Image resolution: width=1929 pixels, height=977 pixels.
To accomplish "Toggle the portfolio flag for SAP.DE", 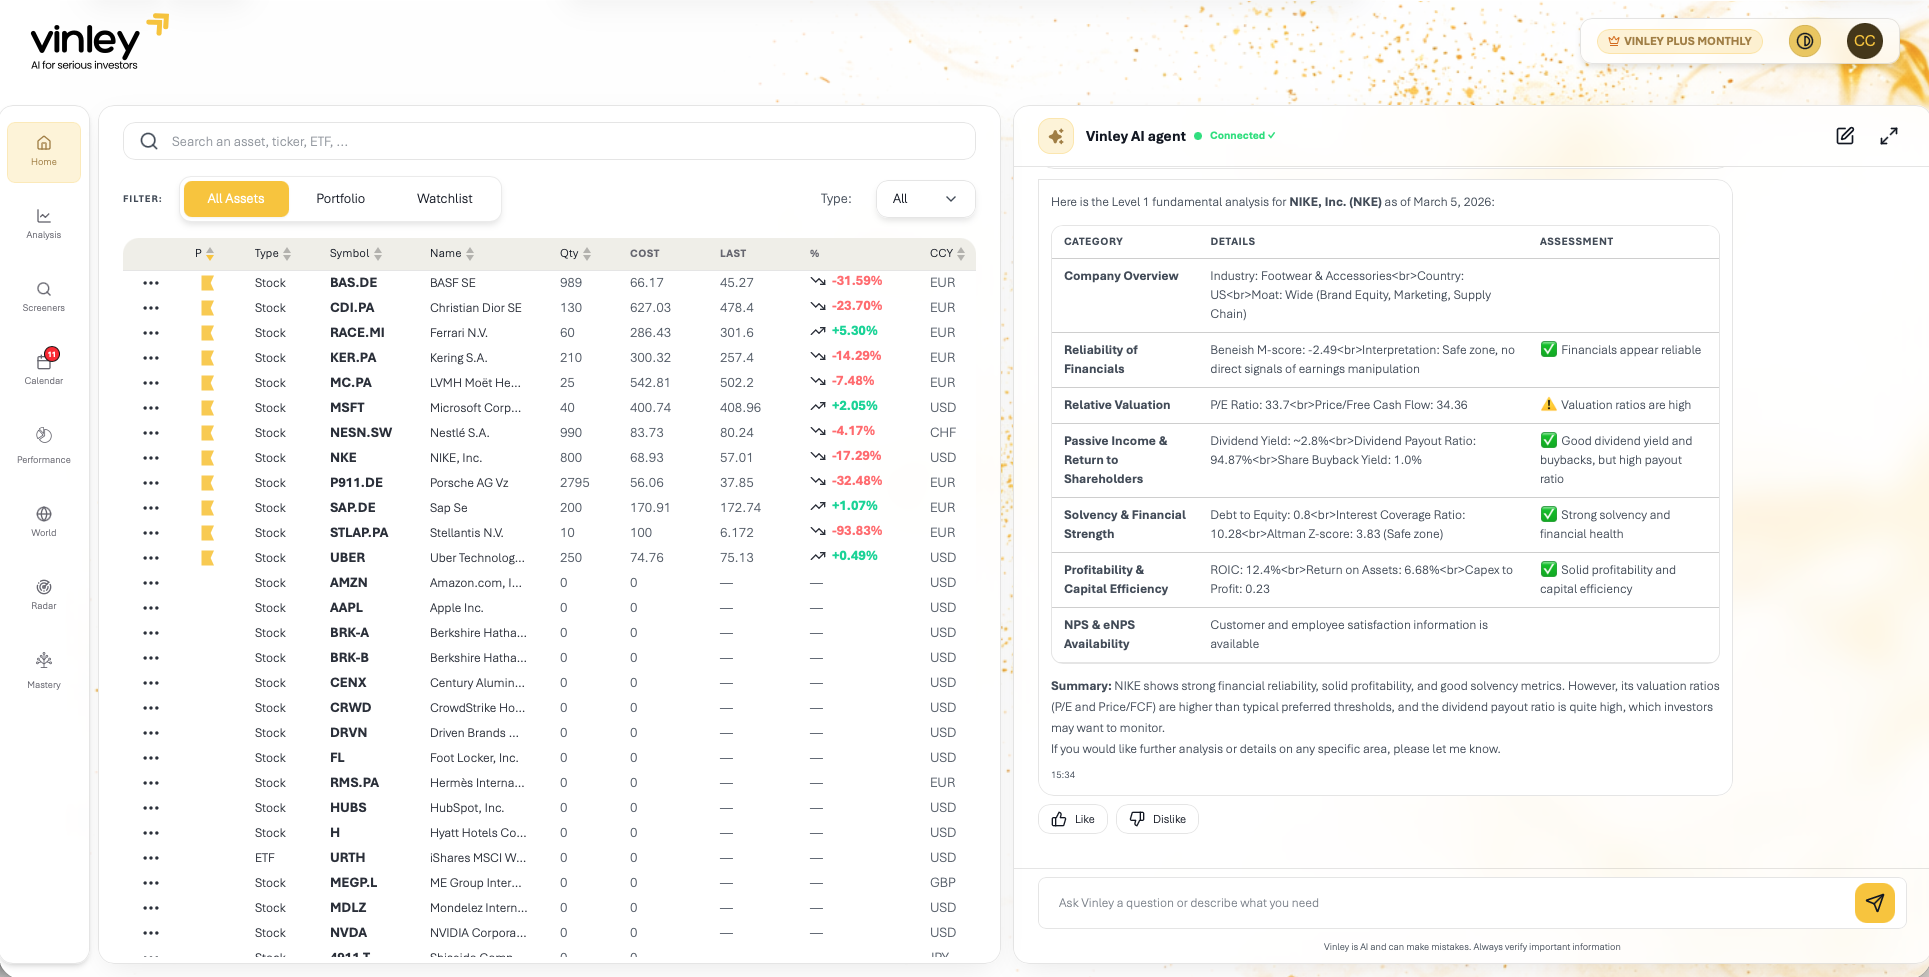I will (208, 508).
